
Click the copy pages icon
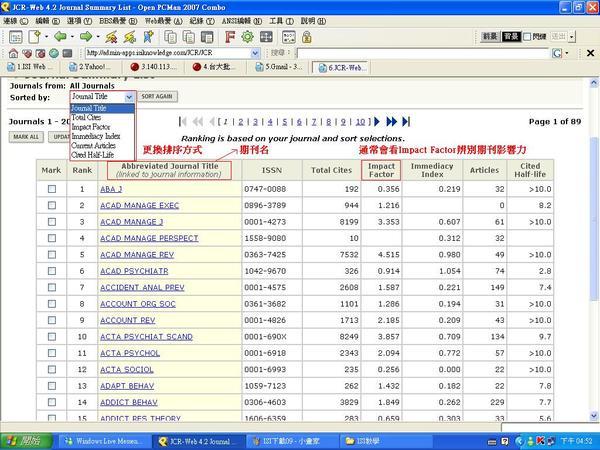click(x=170, y=37)
